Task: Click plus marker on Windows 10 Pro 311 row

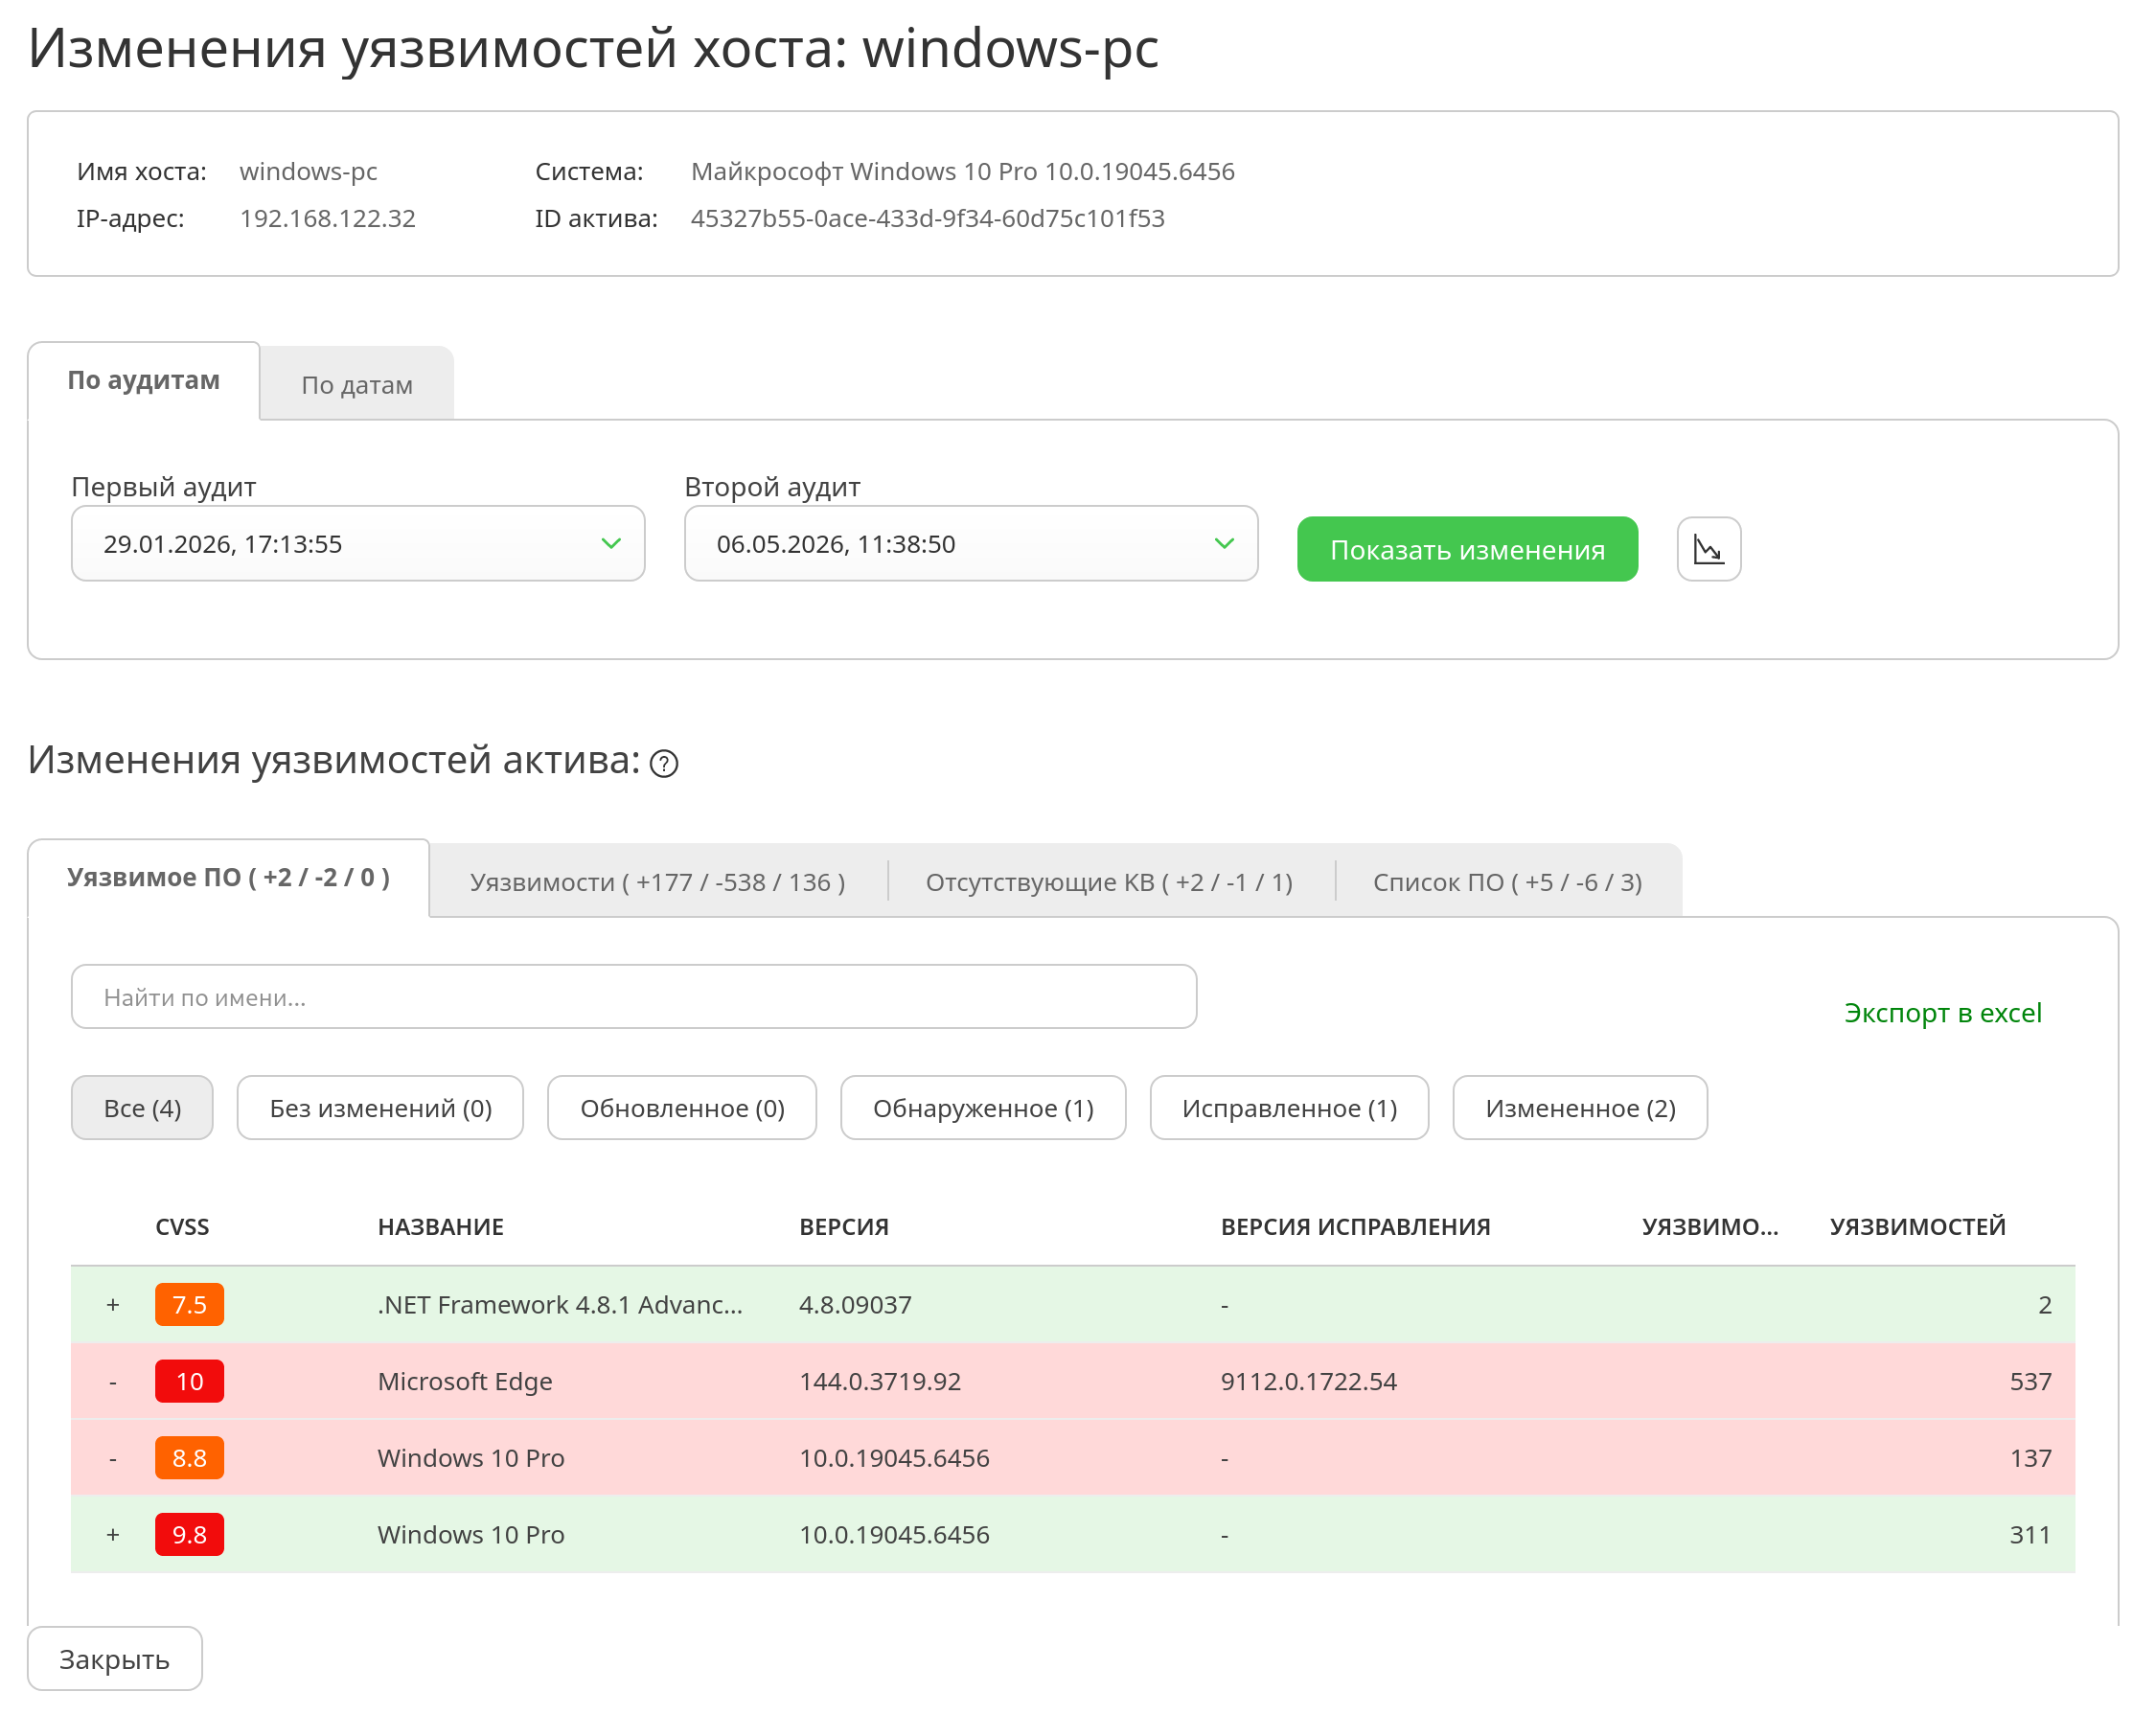Action: (x=113, y=1534)
